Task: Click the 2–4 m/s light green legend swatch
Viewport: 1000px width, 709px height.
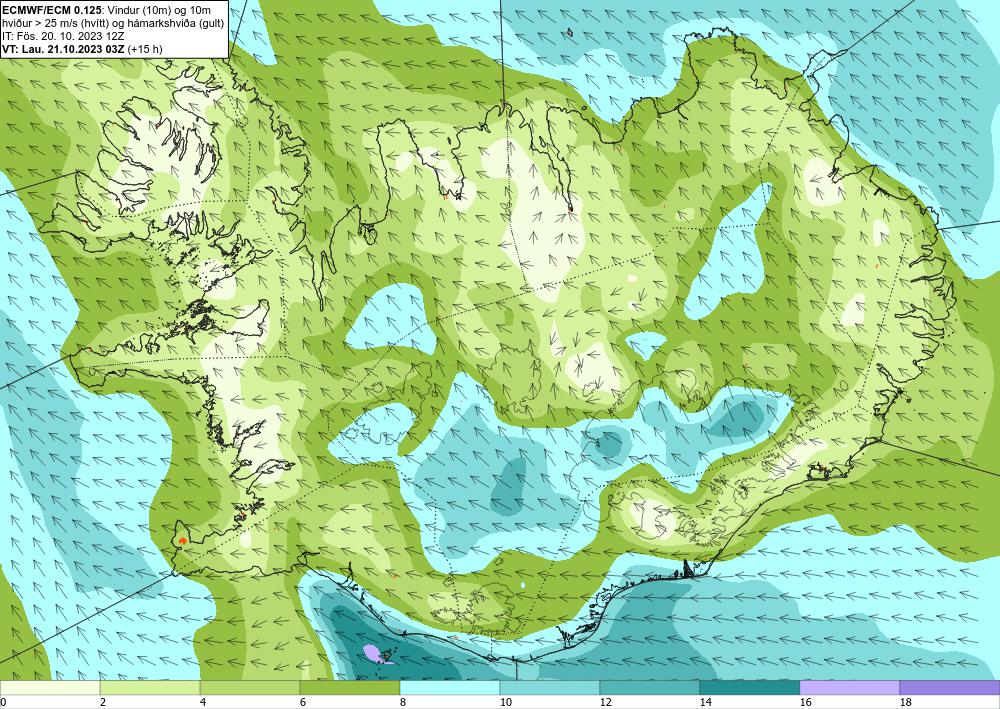Action: pos(150,687)
